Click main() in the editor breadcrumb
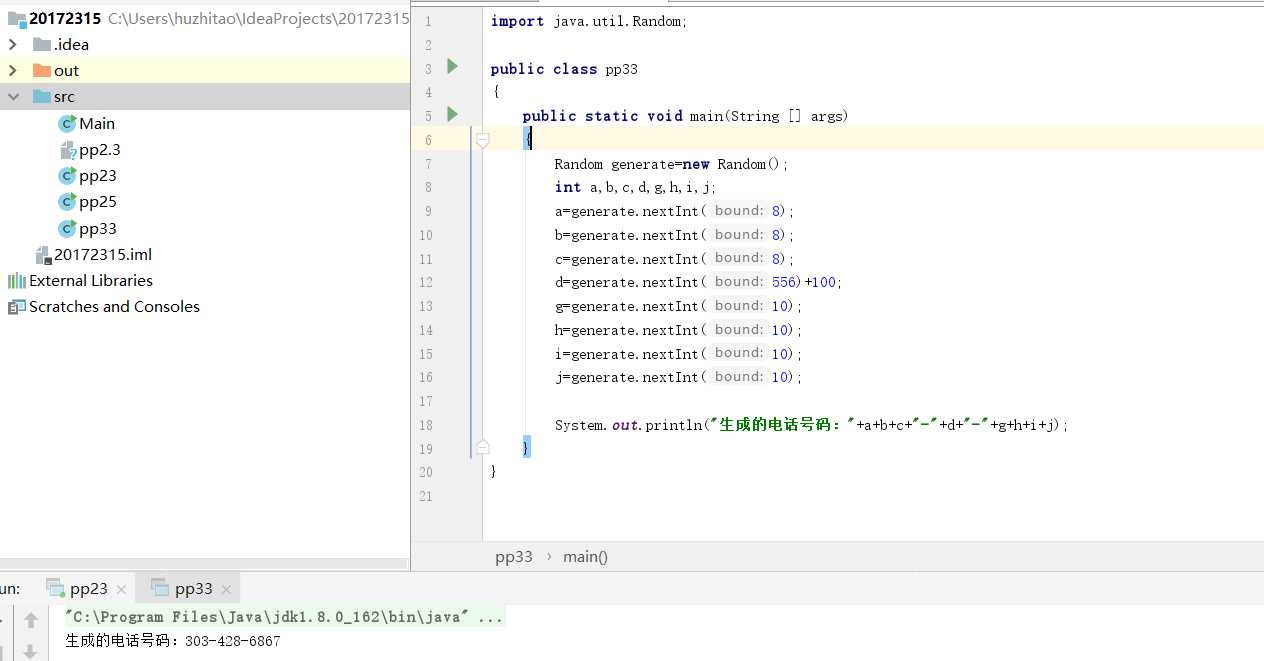 (x=585, y=557)
